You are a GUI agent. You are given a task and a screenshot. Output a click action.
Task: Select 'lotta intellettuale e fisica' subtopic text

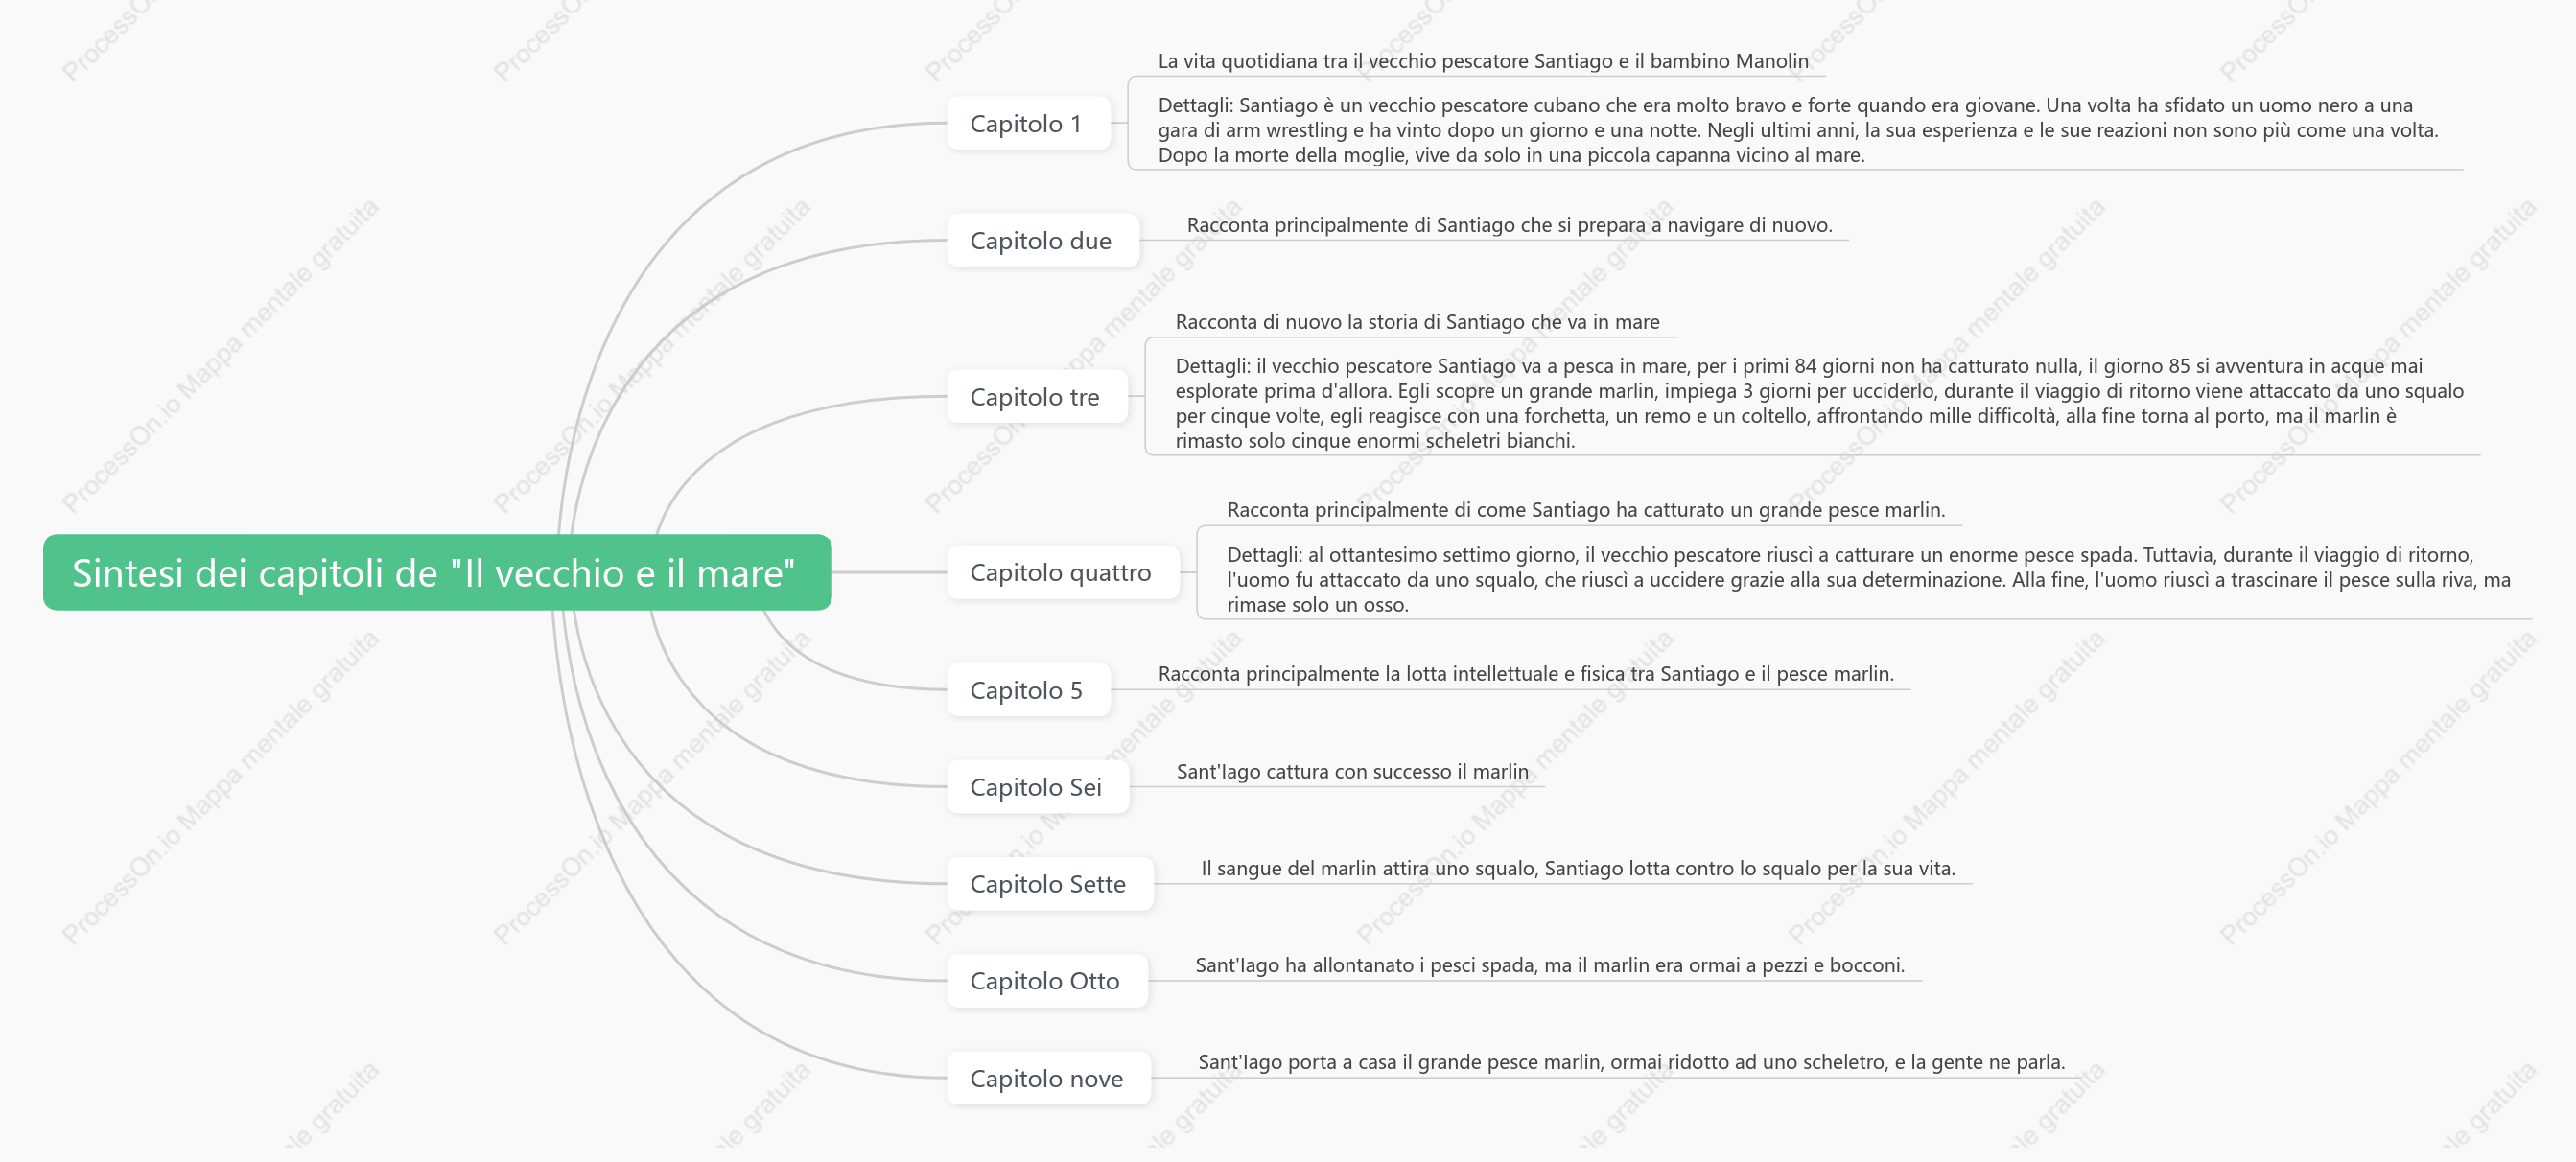point(1525,674)
